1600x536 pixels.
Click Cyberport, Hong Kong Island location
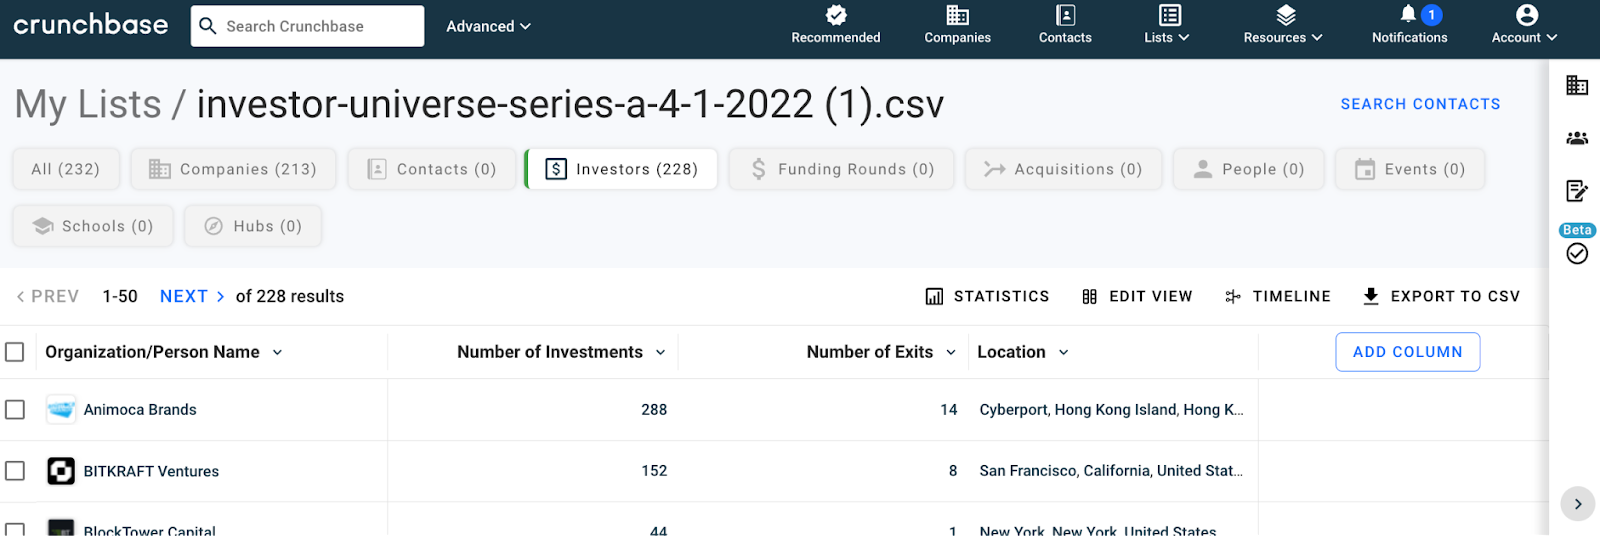point(1111,409)
